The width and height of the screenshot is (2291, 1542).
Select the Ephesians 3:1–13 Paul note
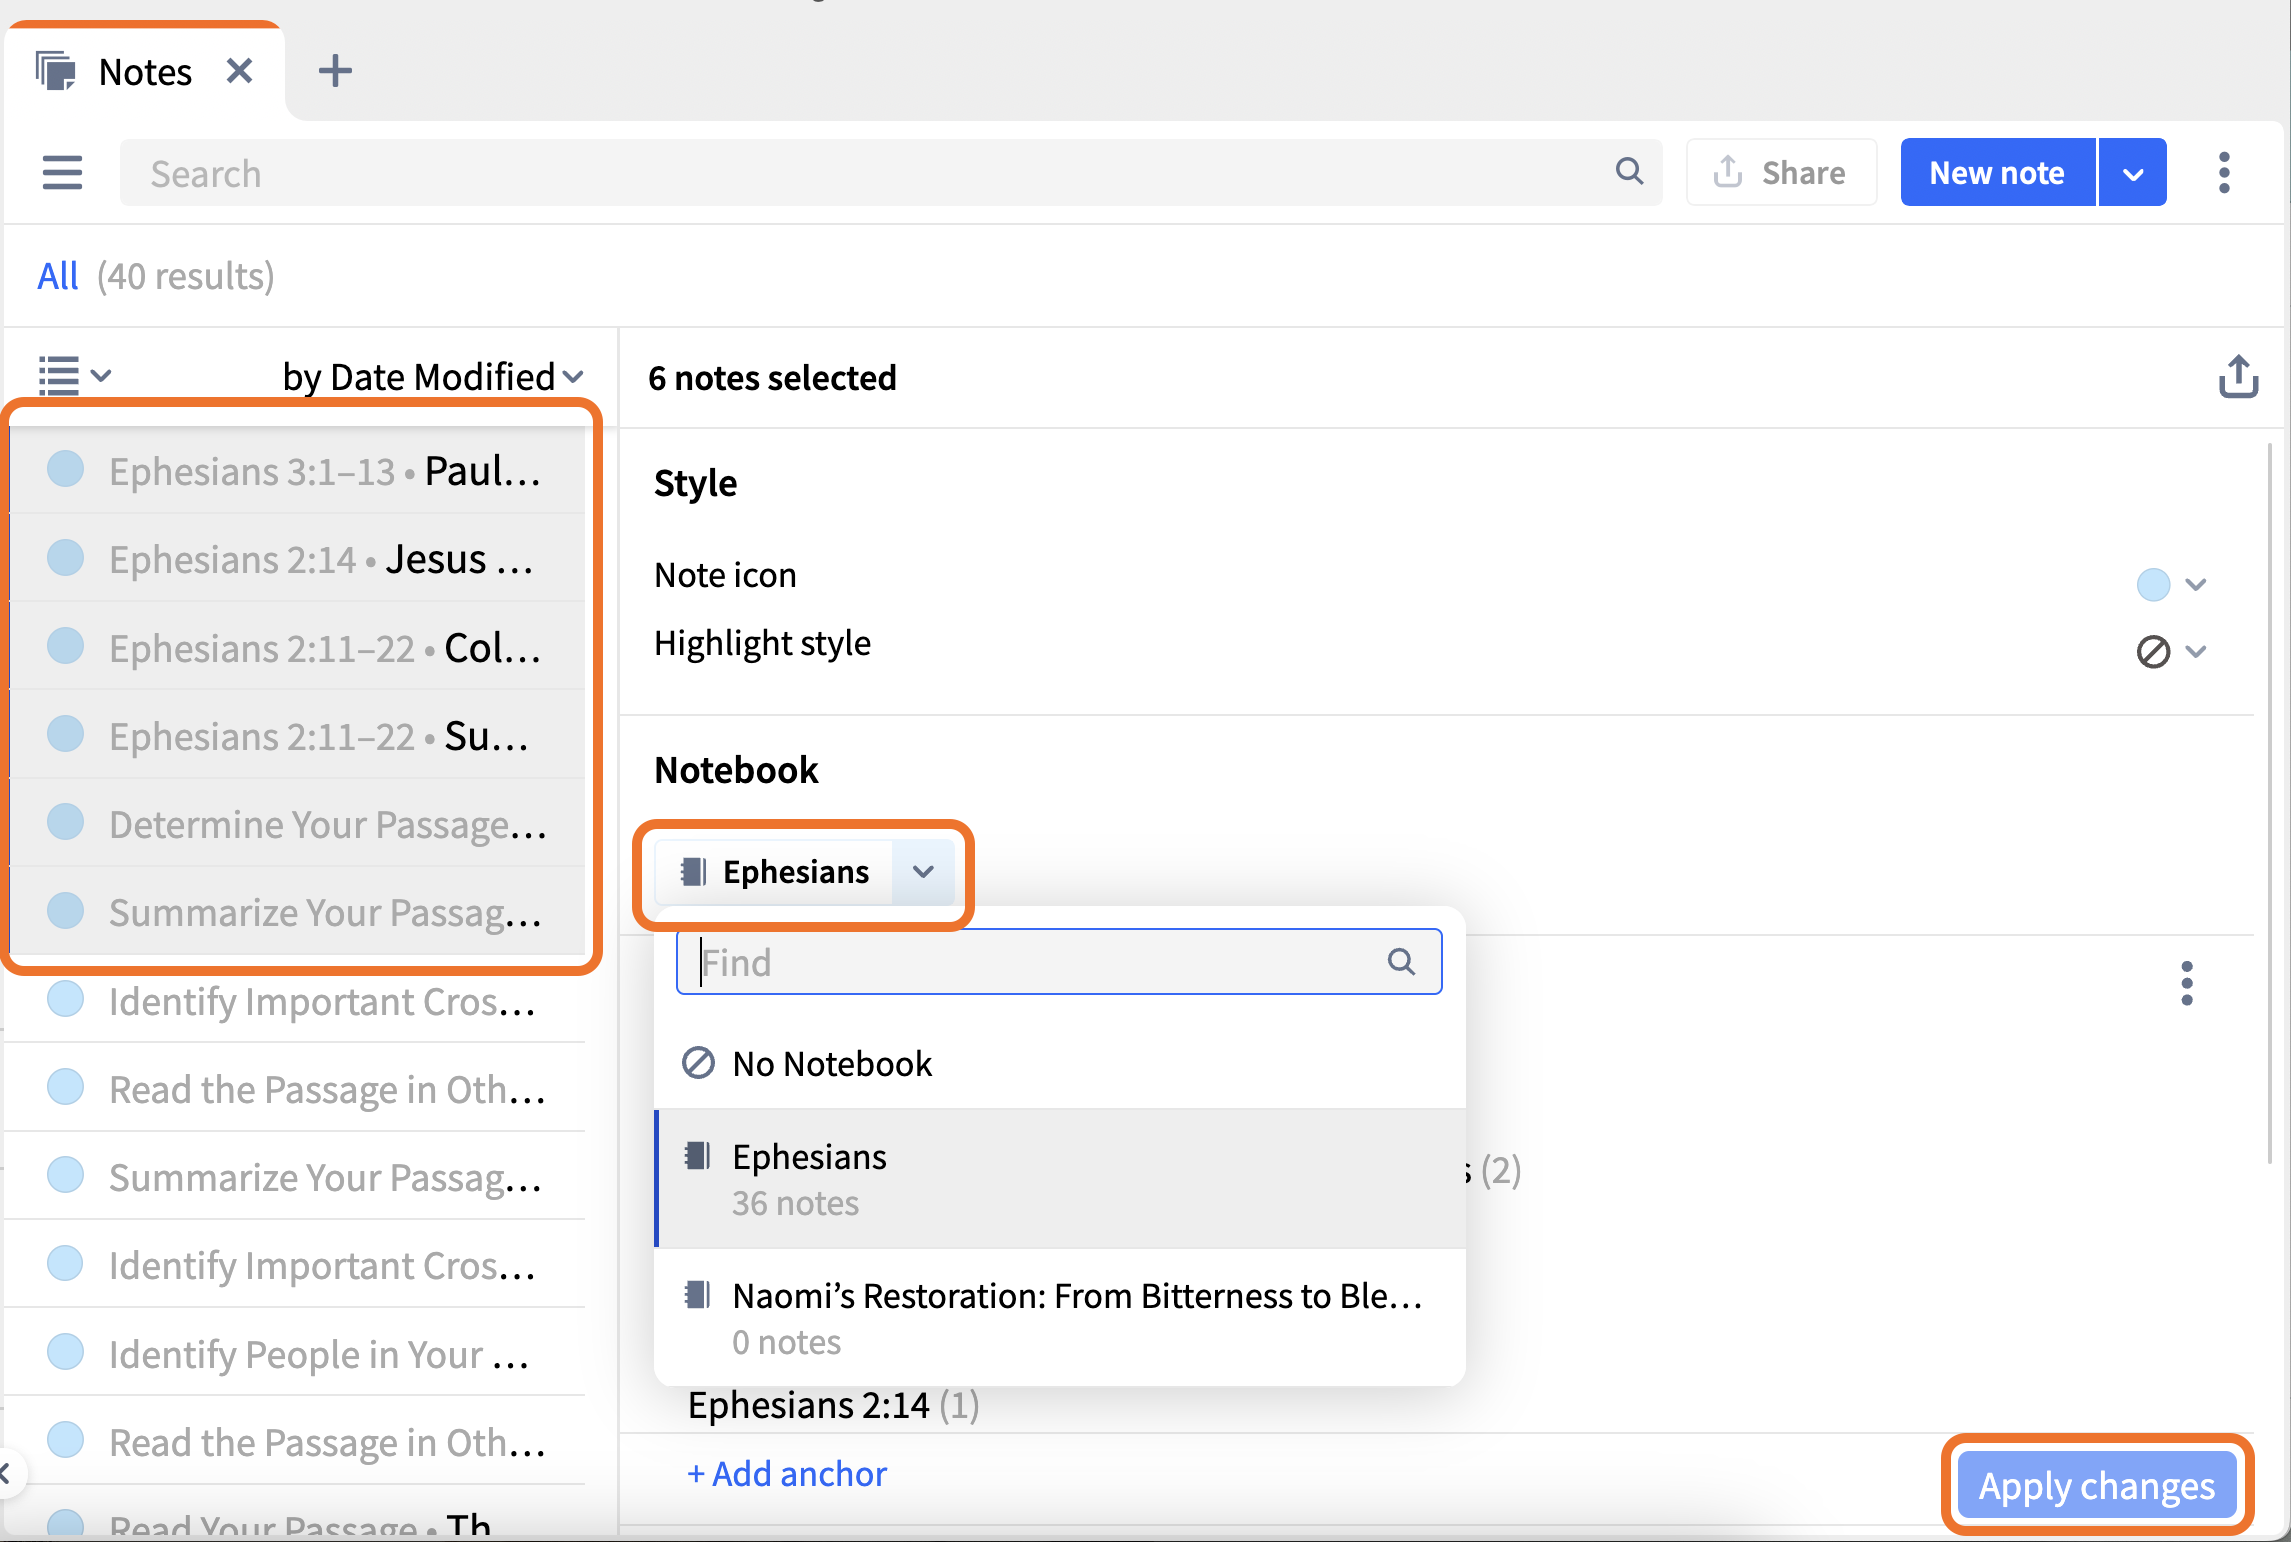pyautogui.click(x=298, y=470)
